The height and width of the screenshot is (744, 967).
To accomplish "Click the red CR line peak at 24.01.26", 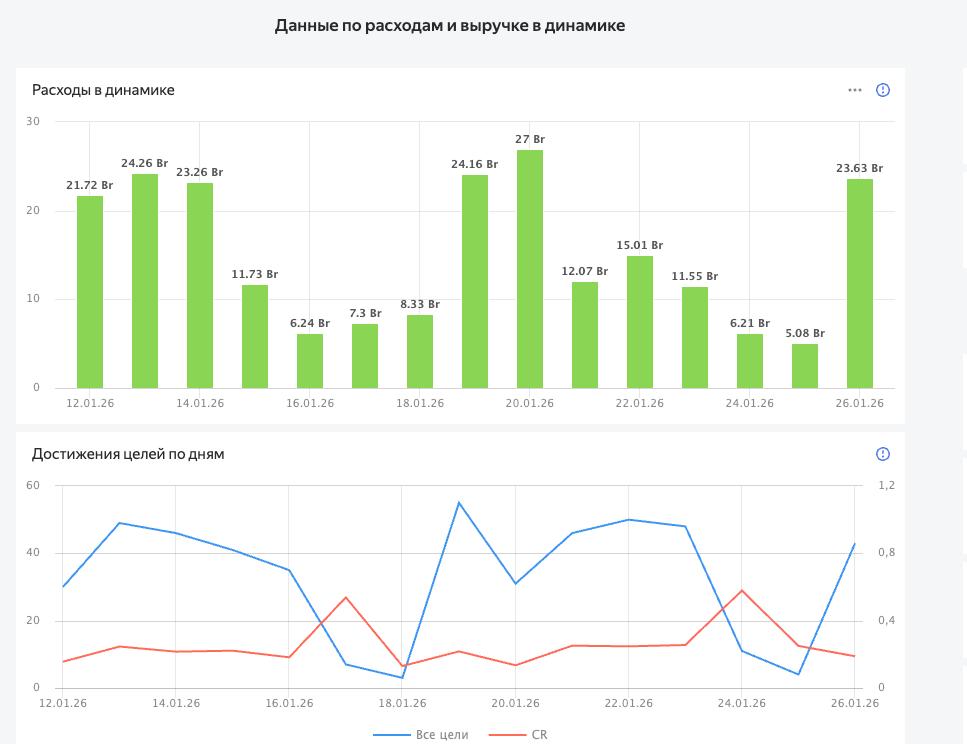I will tap(741, 590).
